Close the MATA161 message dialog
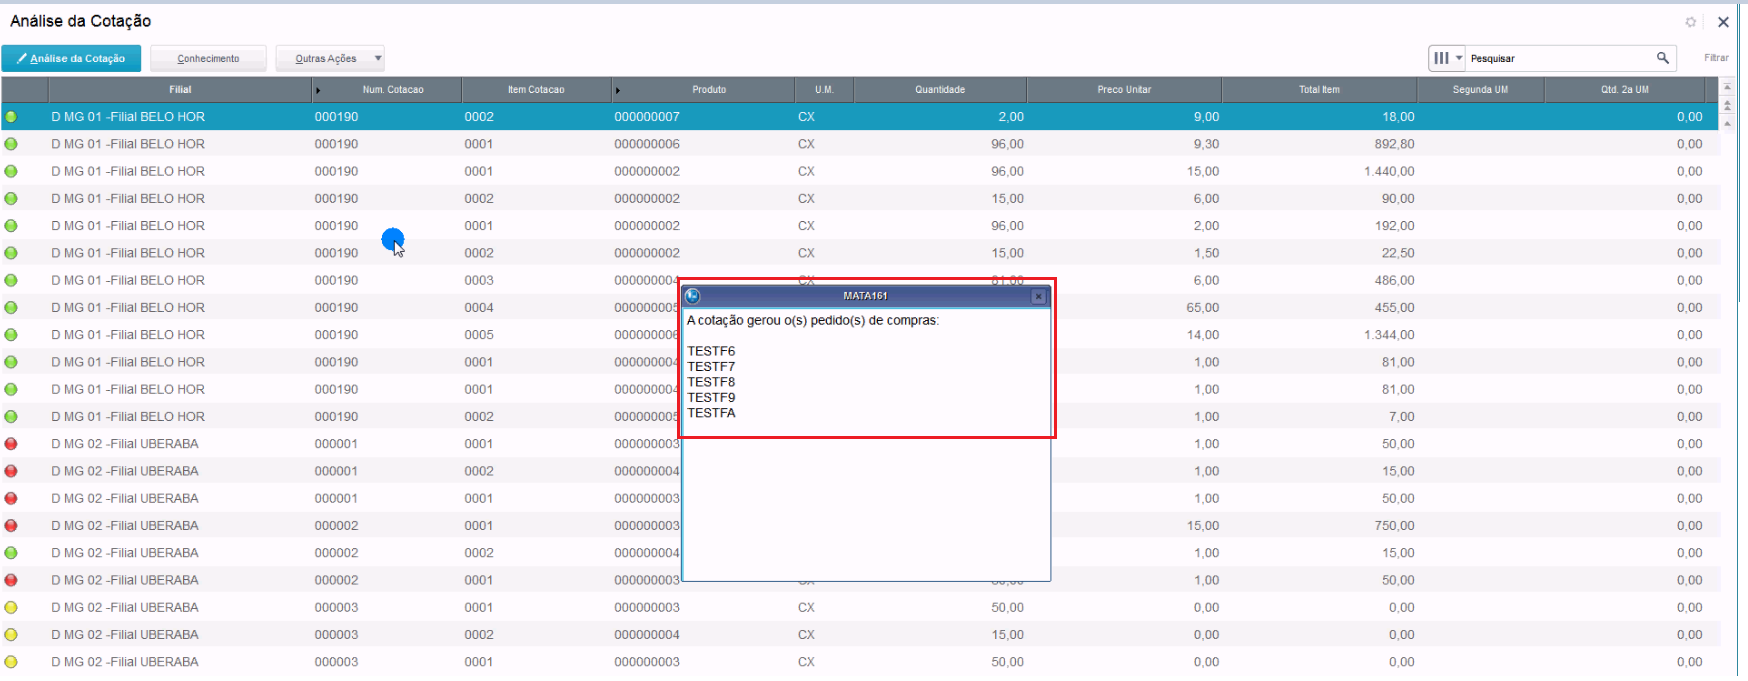Viewport: 1748px width, 681px height. [1038, 296]
